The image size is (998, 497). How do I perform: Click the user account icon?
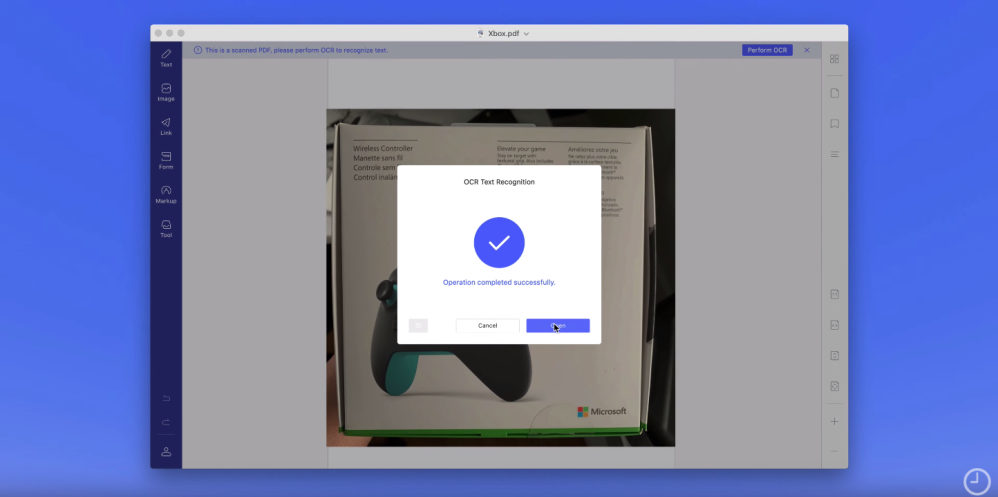166,451
